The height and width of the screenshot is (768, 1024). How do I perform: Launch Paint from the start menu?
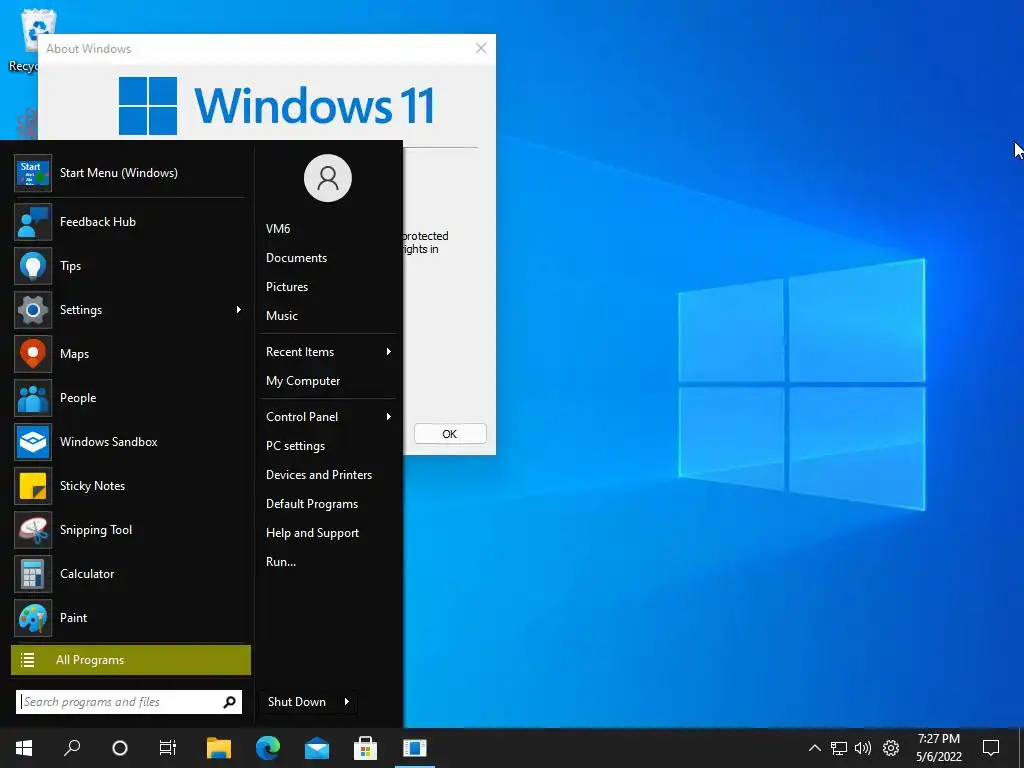[33, 618]
